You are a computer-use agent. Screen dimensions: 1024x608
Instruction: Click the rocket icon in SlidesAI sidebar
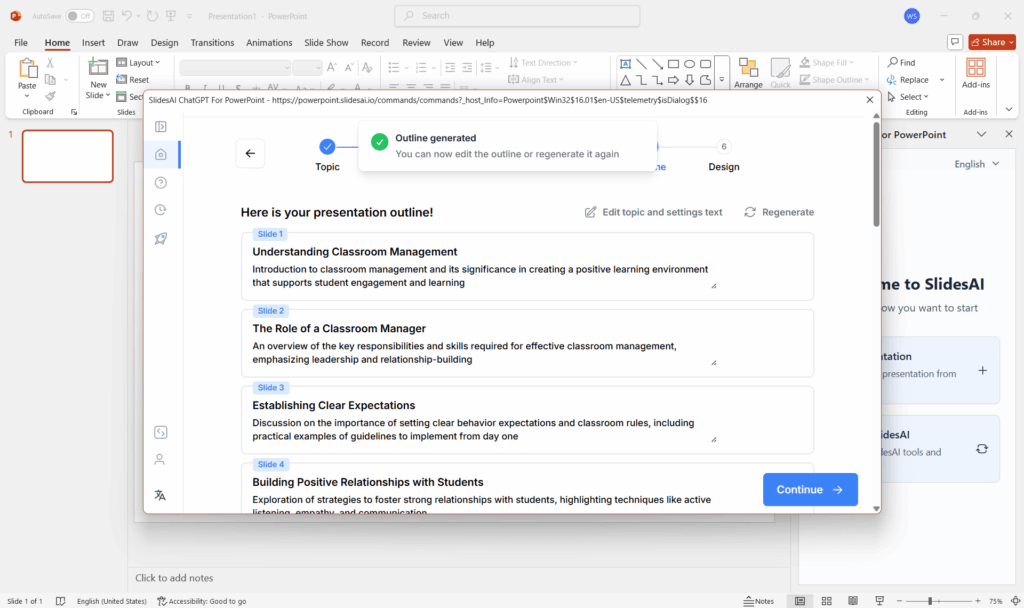click(x=160, y=238)
